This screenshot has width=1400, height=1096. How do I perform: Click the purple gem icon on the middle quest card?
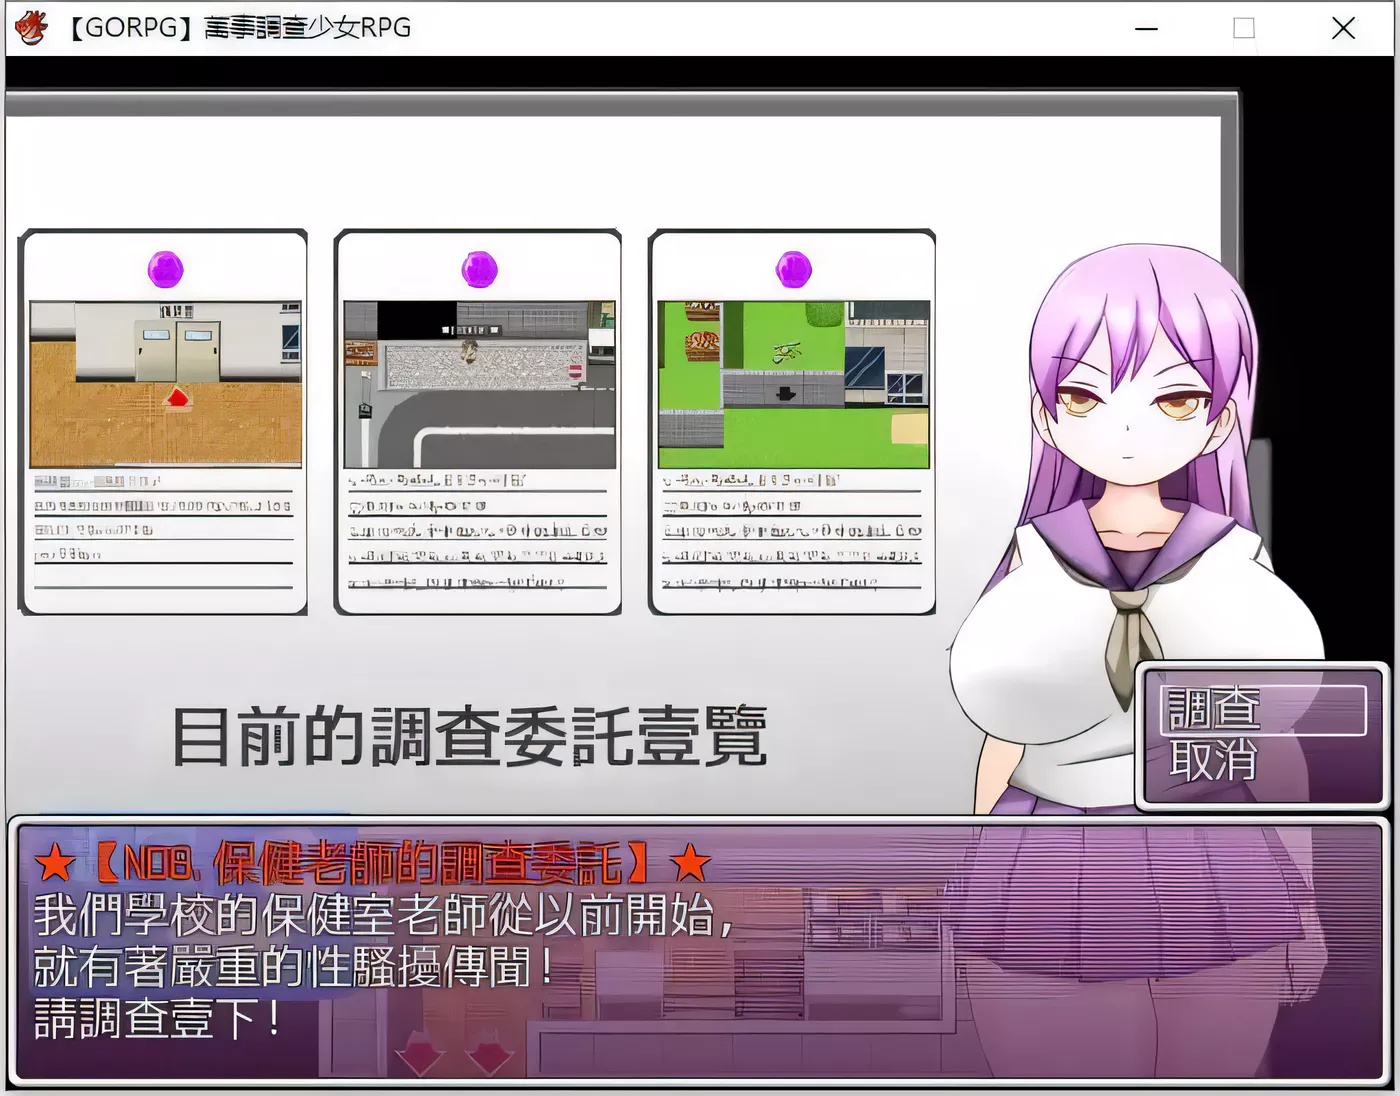pos(480,267)
